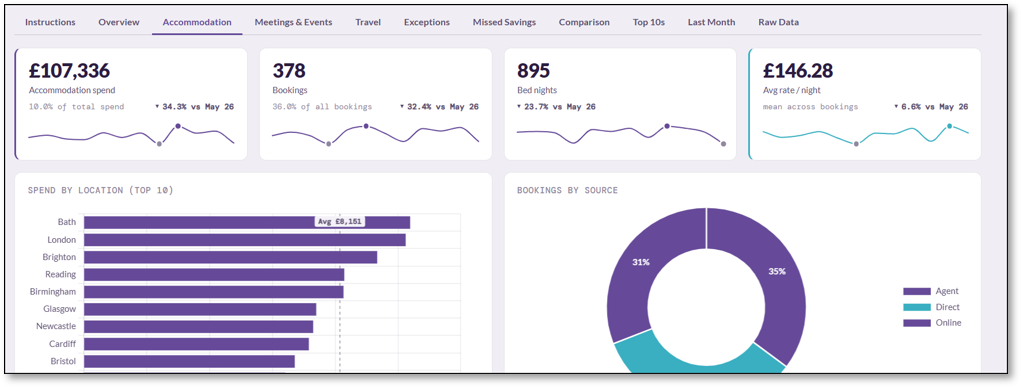Select the Bath bar in chart
1021x387 pixels.
point(247,222)
